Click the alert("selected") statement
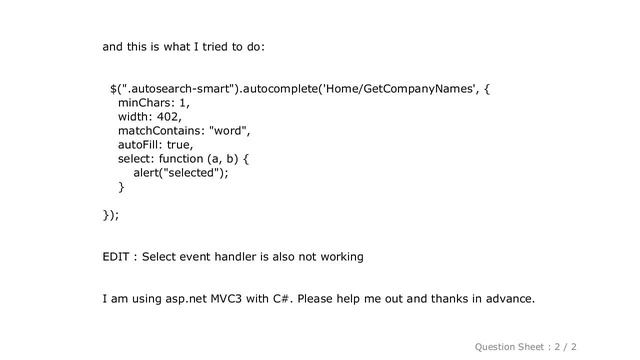 coord(181,173)
